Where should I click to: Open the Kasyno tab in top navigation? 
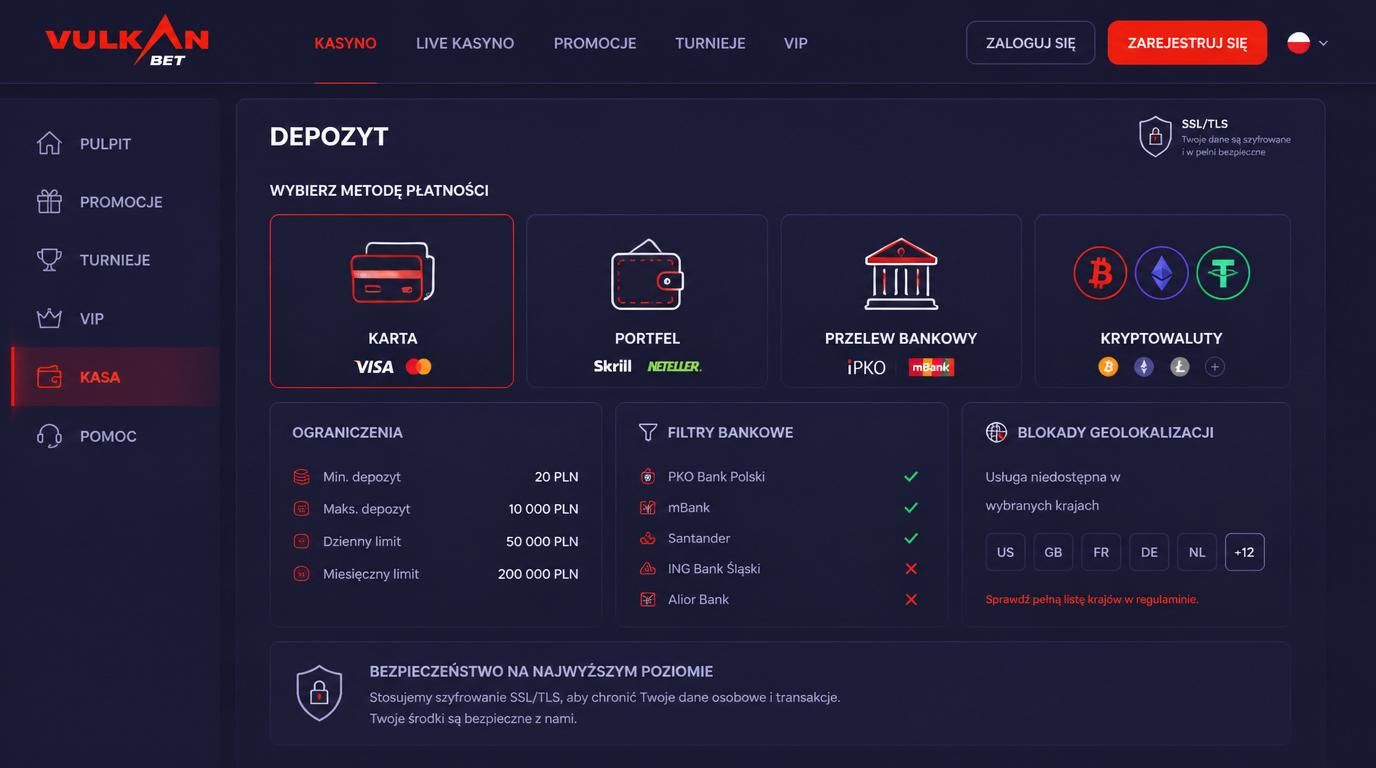point(345,43)
